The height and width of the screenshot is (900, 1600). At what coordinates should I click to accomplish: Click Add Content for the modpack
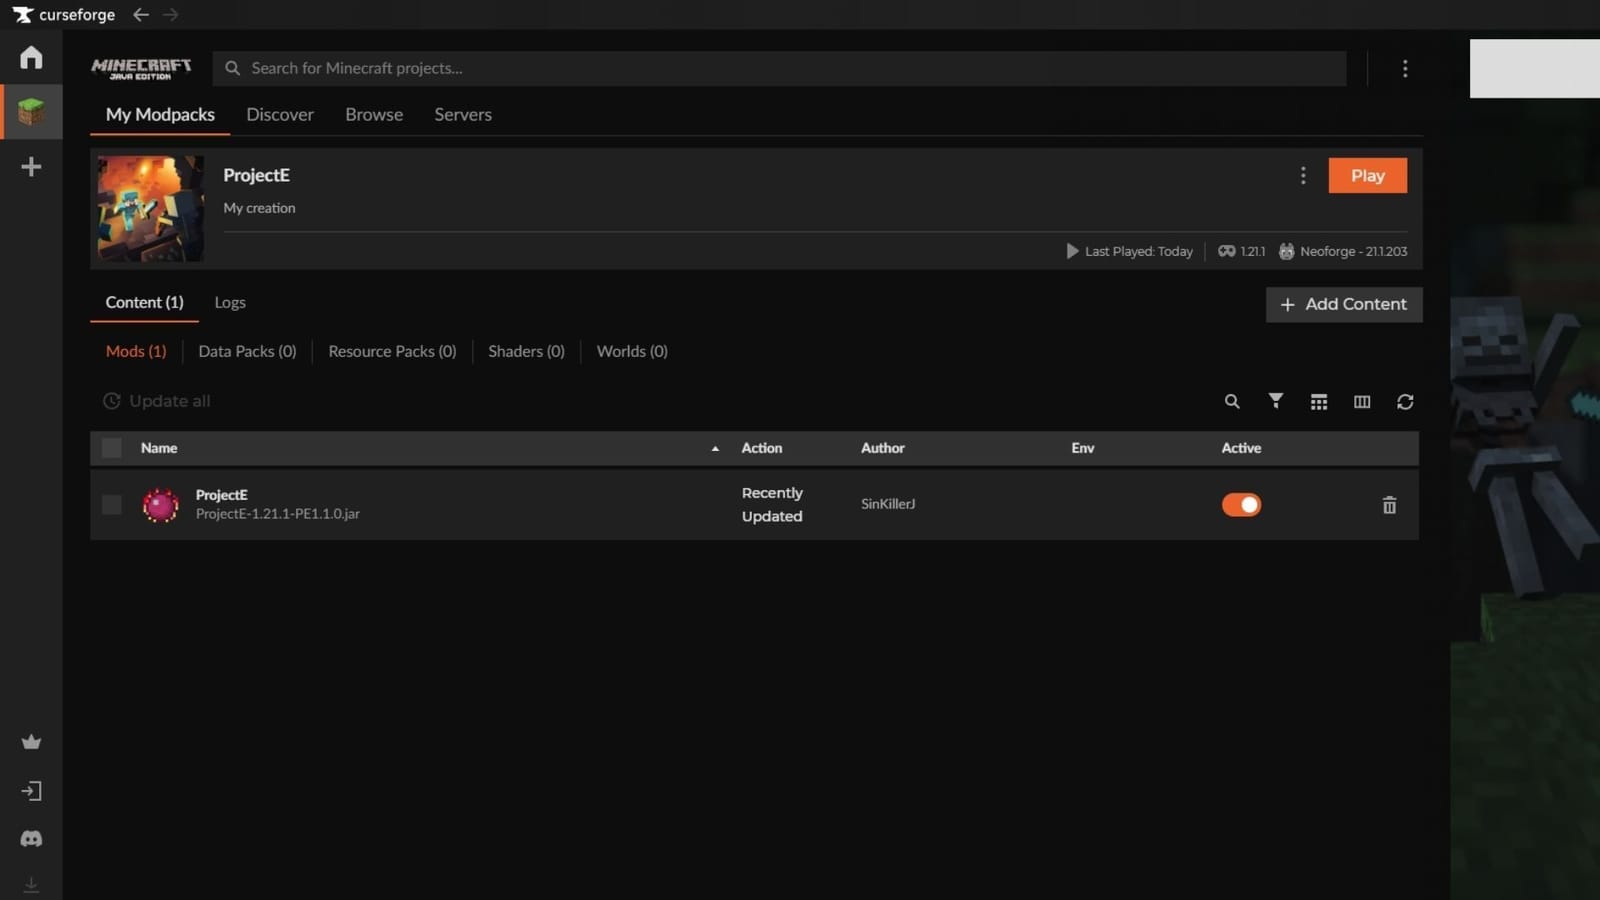click(1344, 304)
